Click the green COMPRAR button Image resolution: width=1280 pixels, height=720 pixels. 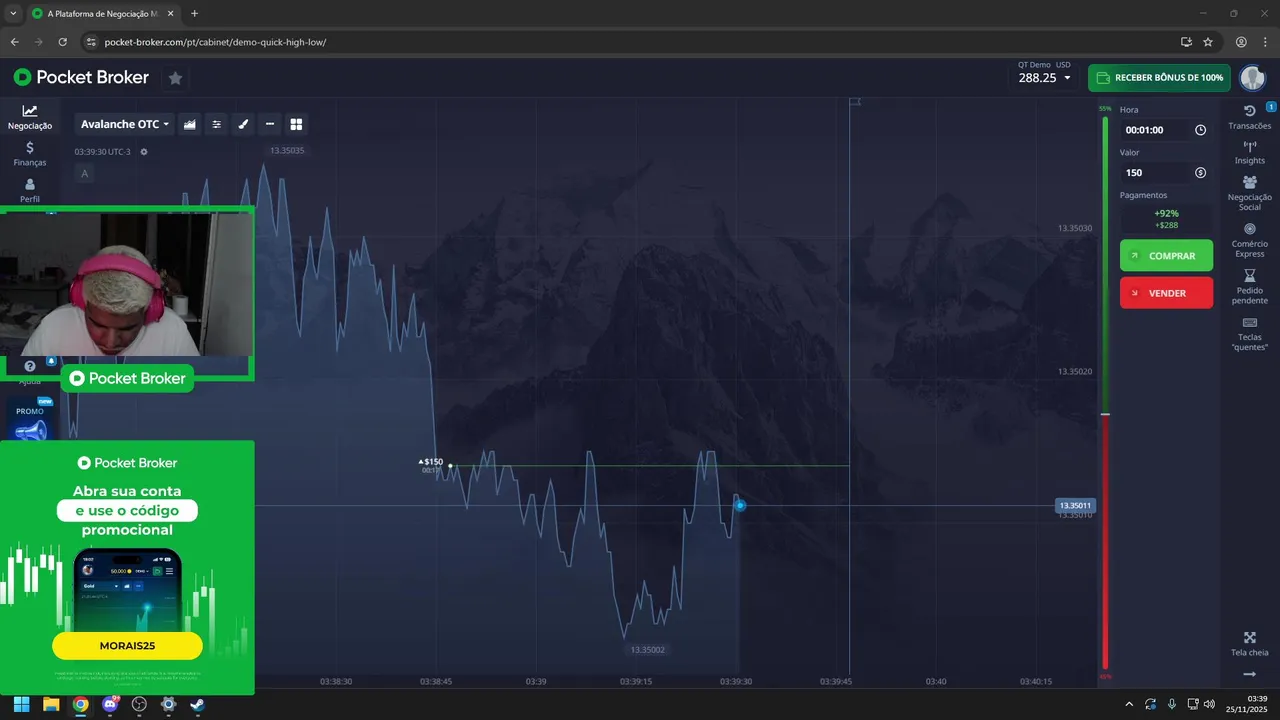tap(1166, 256)
